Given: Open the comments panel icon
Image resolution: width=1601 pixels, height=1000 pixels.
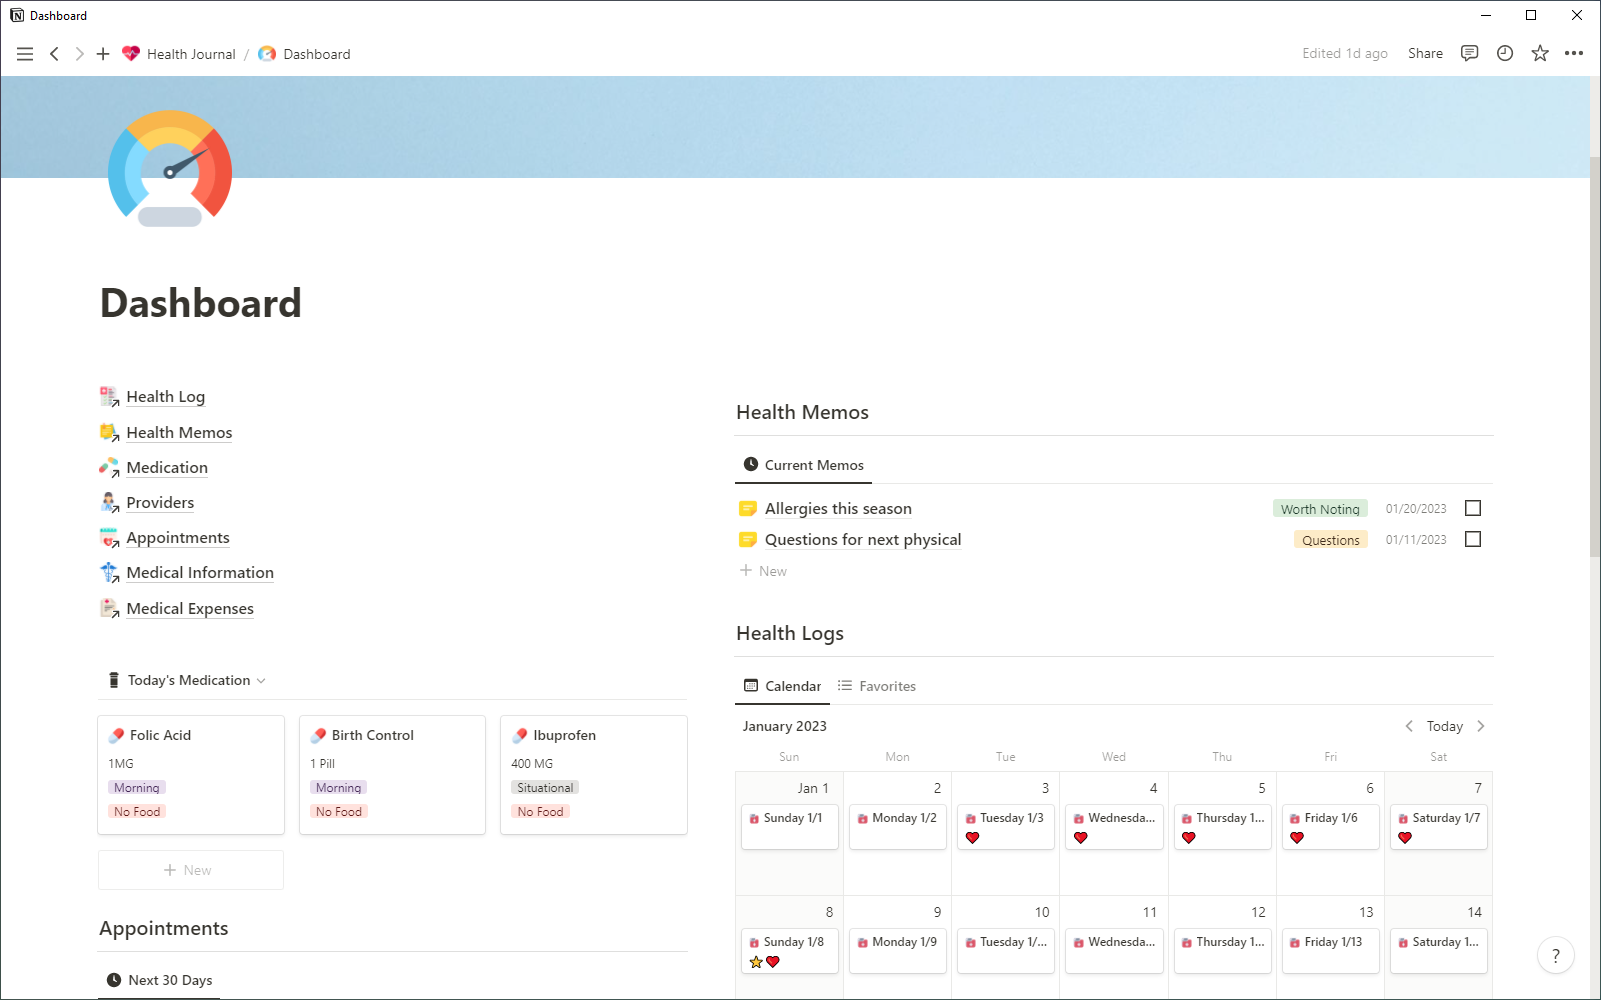Looking at the screenshot, I should (x=1469, y=54).
